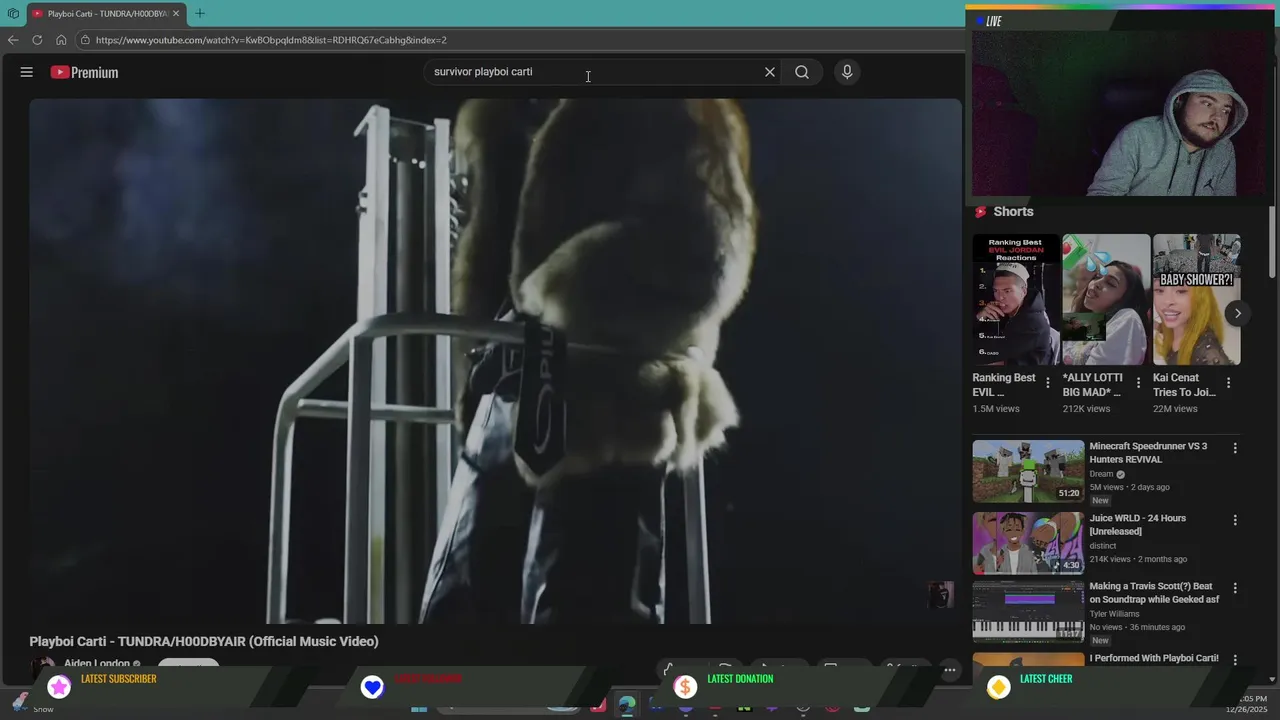Image resolution: width=1280 pixels, height=720 pixels.
Task: Open 'Making a Travis Scott(?) Beat' title
Action: (1154, 593)
